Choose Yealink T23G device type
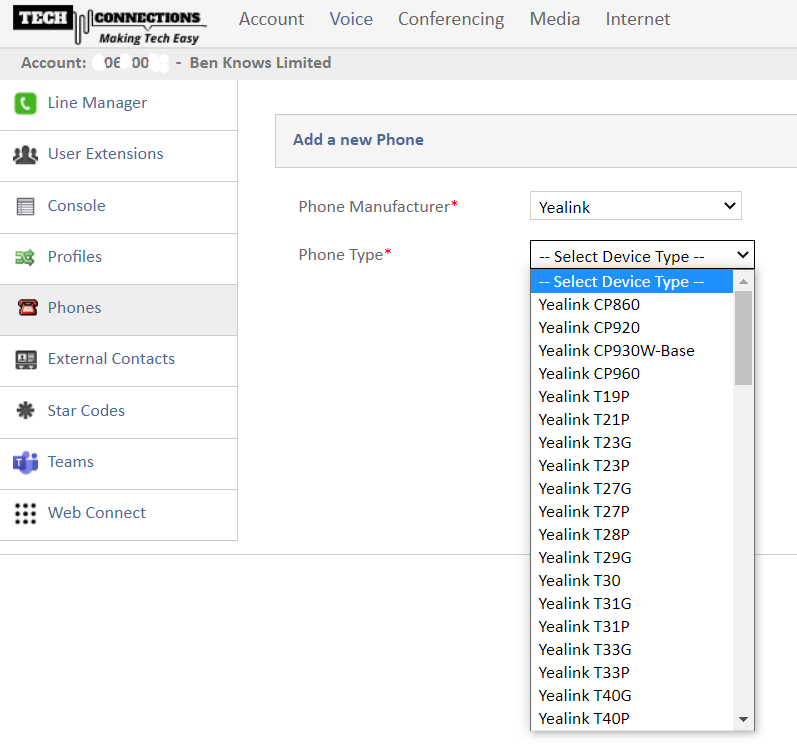The image size is (797, 751). coord(631,443)
